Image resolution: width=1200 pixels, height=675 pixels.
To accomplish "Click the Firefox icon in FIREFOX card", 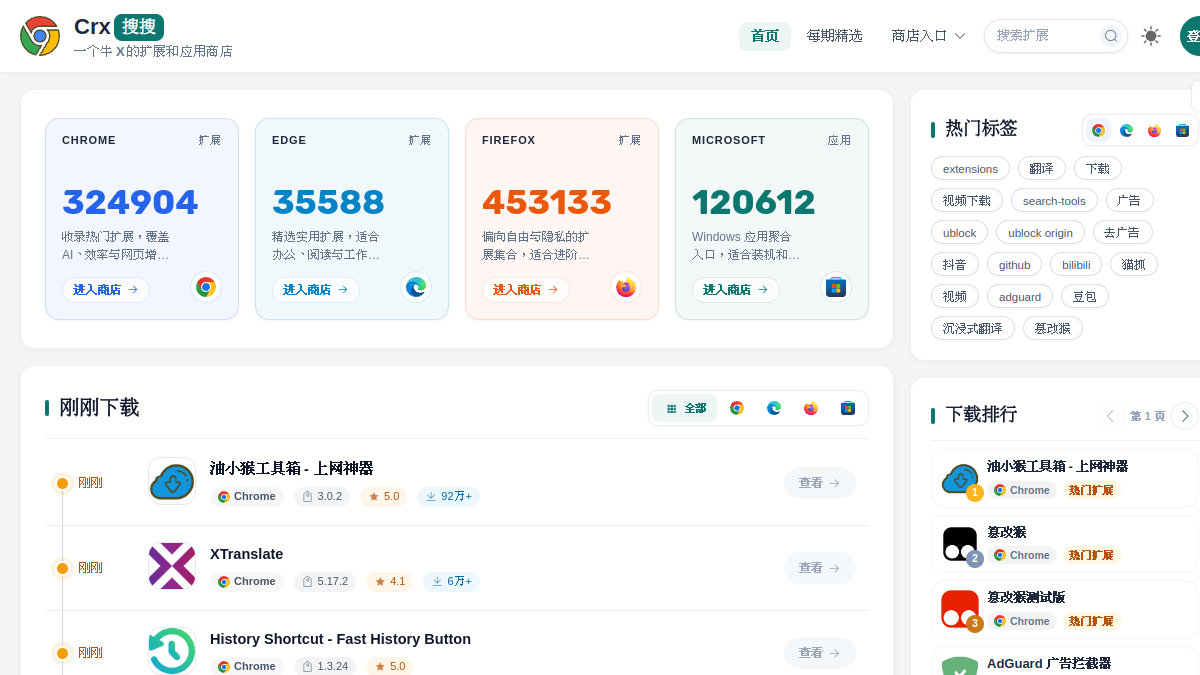I will pos(626,288).
